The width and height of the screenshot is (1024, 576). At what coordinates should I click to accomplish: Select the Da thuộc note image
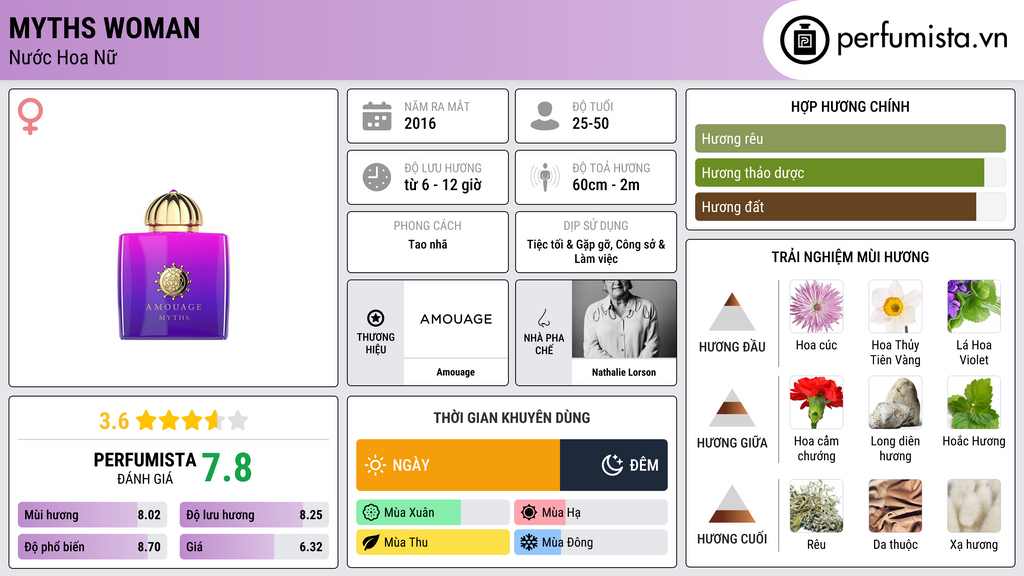pyautogui.click(x=895, y=506)
